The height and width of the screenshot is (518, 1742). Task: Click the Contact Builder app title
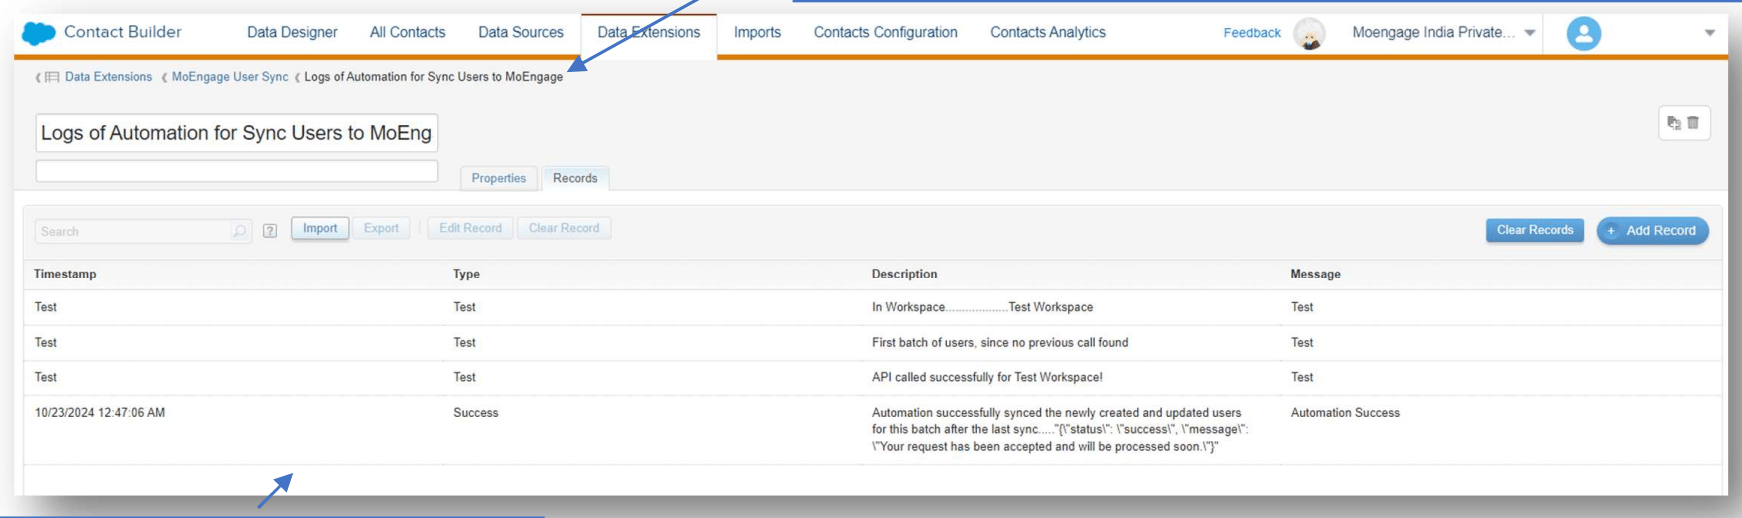point(123,32)
